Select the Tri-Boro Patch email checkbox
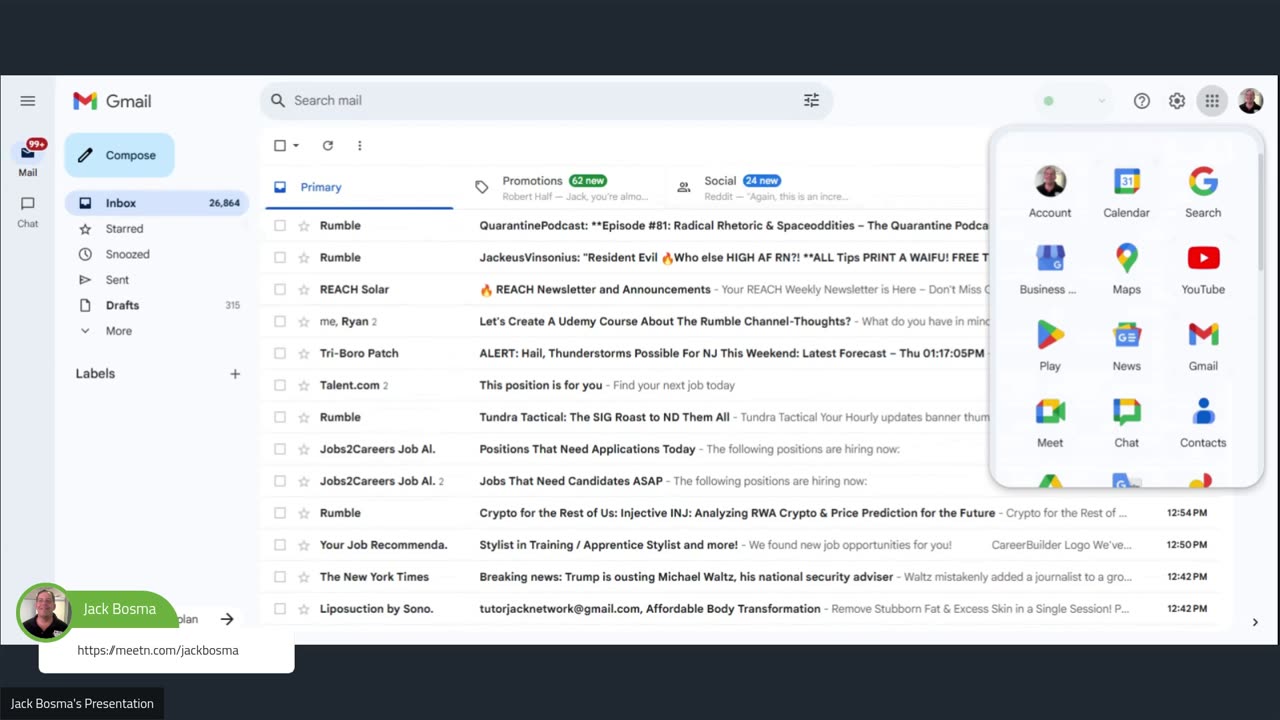1280x720 pixels. click(280, 354)
